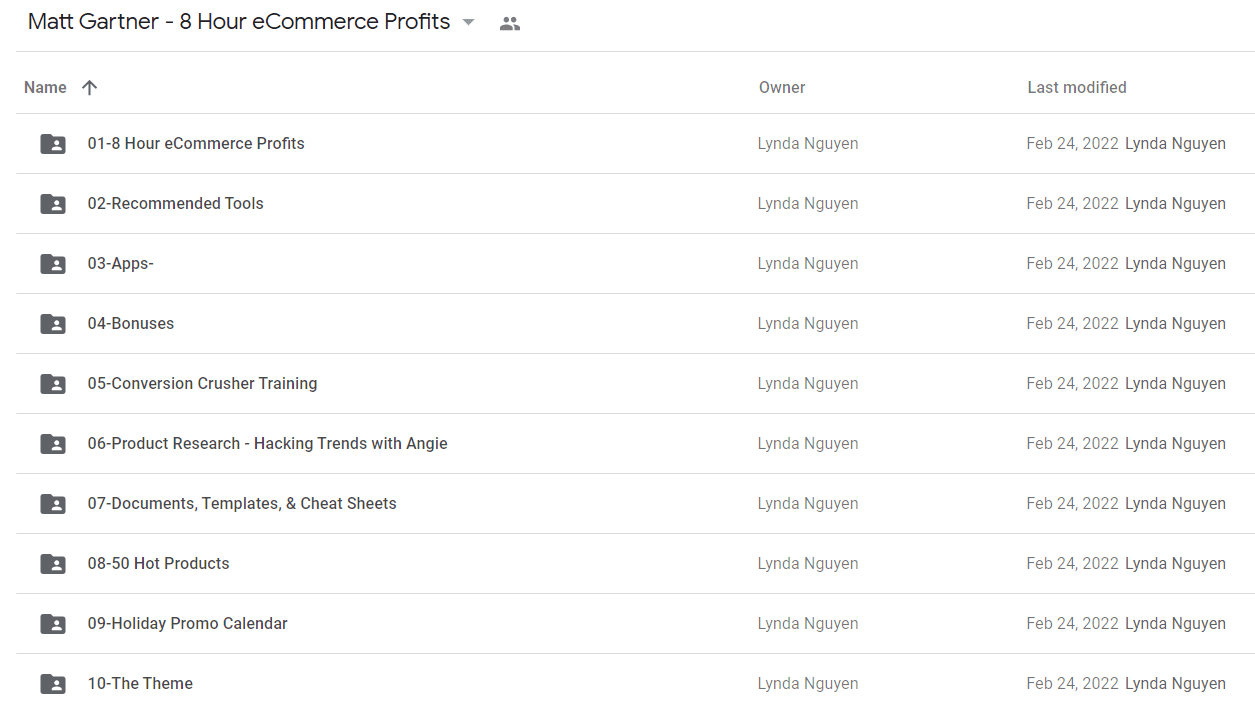Expand the folder title dropdown arrow
The image size is (1255, 709).
(x=468, y=22)
